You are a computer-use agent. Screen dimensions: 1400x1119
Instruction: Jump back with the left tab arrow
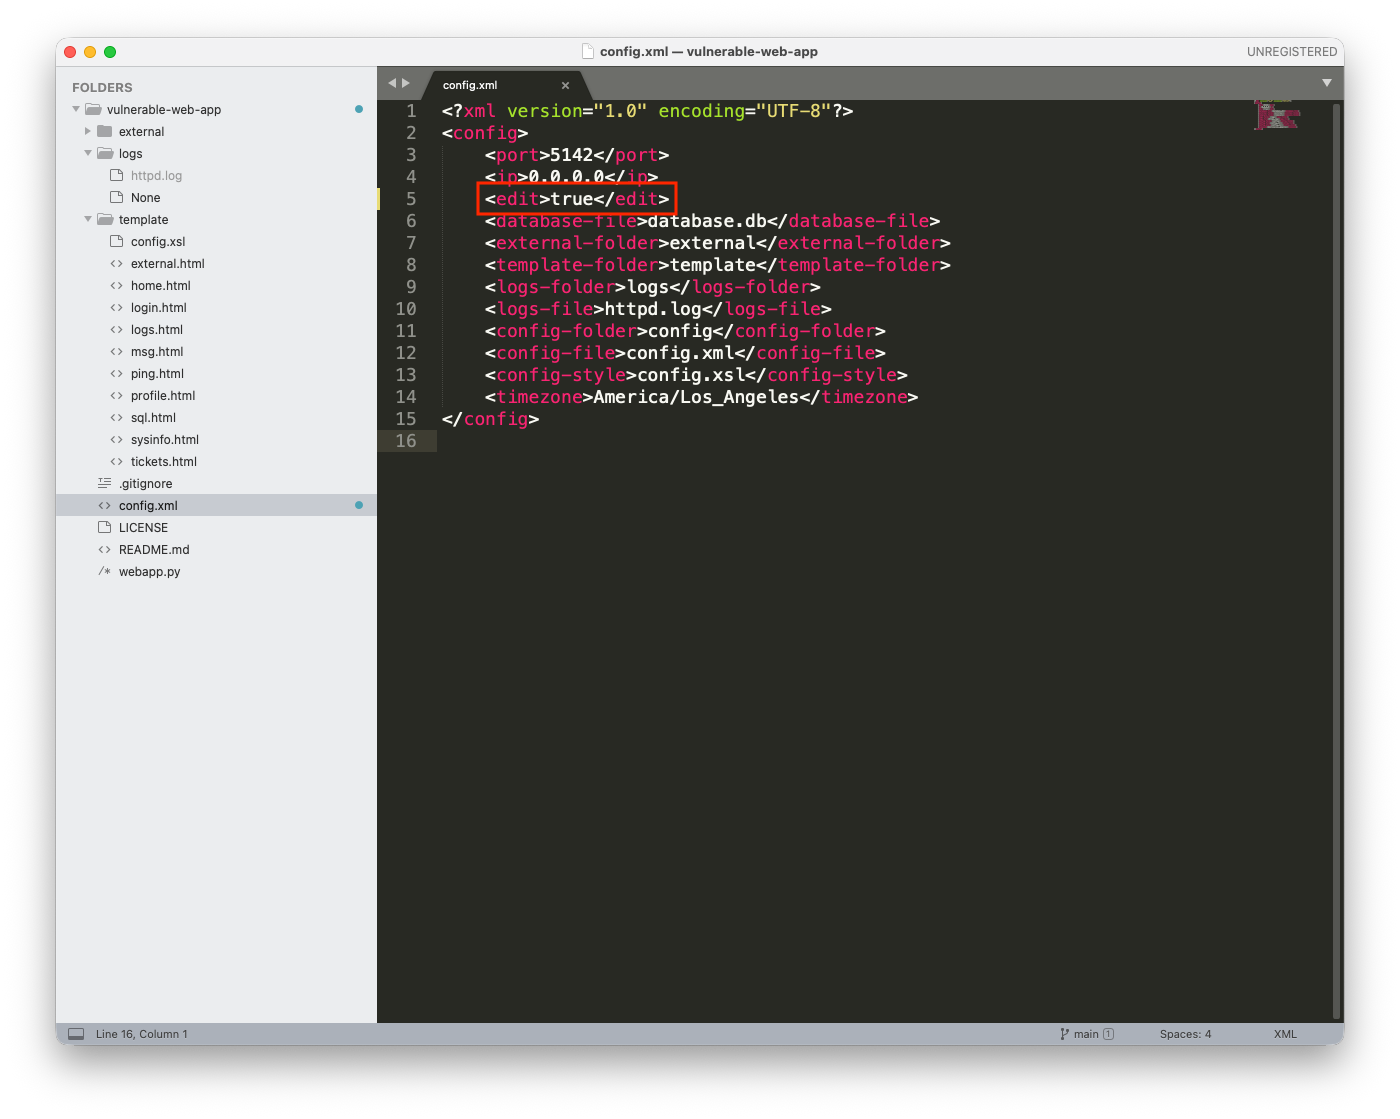[x=392, y=83]
